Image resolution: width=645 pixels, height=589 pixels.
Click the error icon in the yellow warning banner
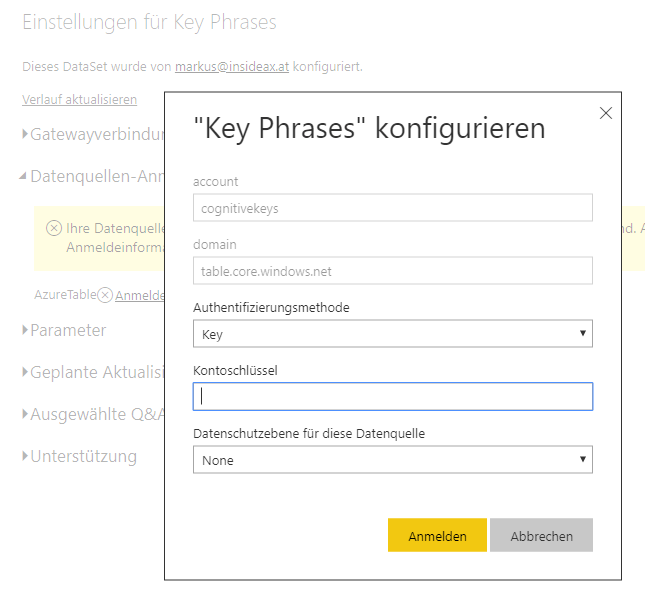[x=54, y=228]
